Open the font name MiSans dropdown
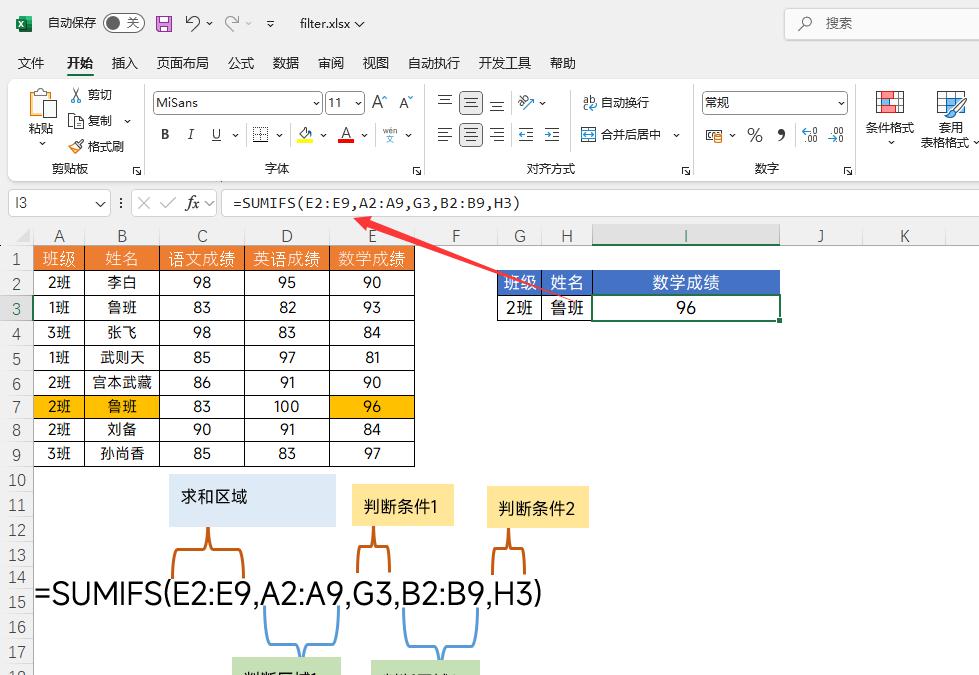The image size is (979, 675). (x=317, y=103)
